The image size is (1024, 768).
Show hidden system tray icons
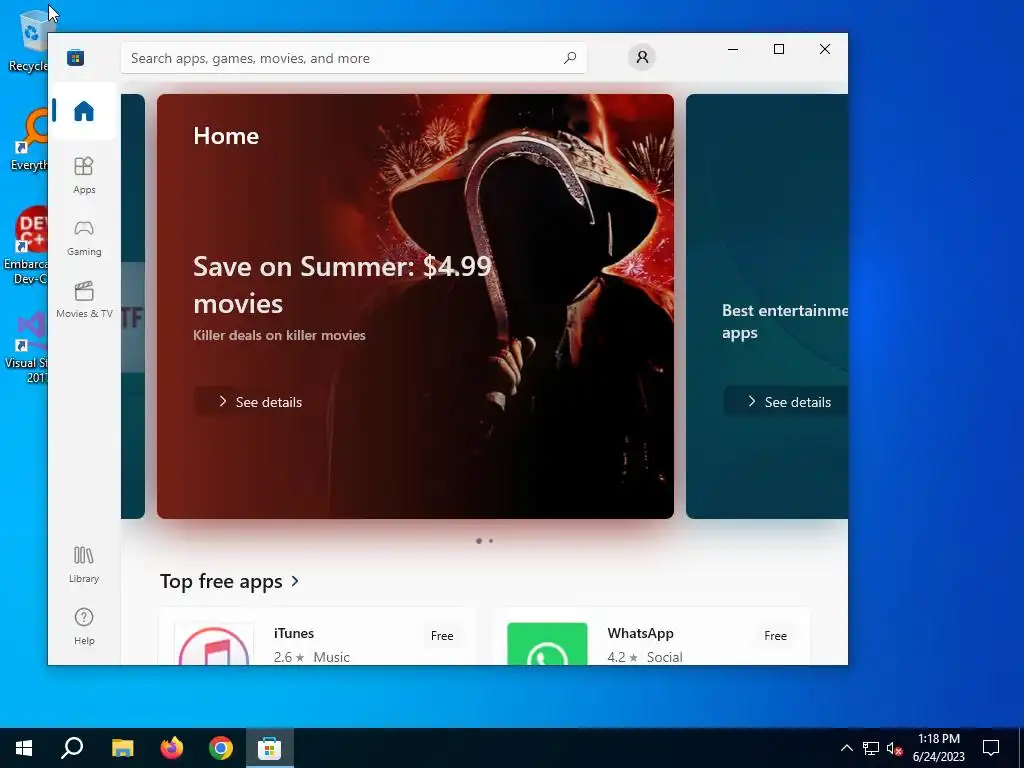tap(846, 748)
